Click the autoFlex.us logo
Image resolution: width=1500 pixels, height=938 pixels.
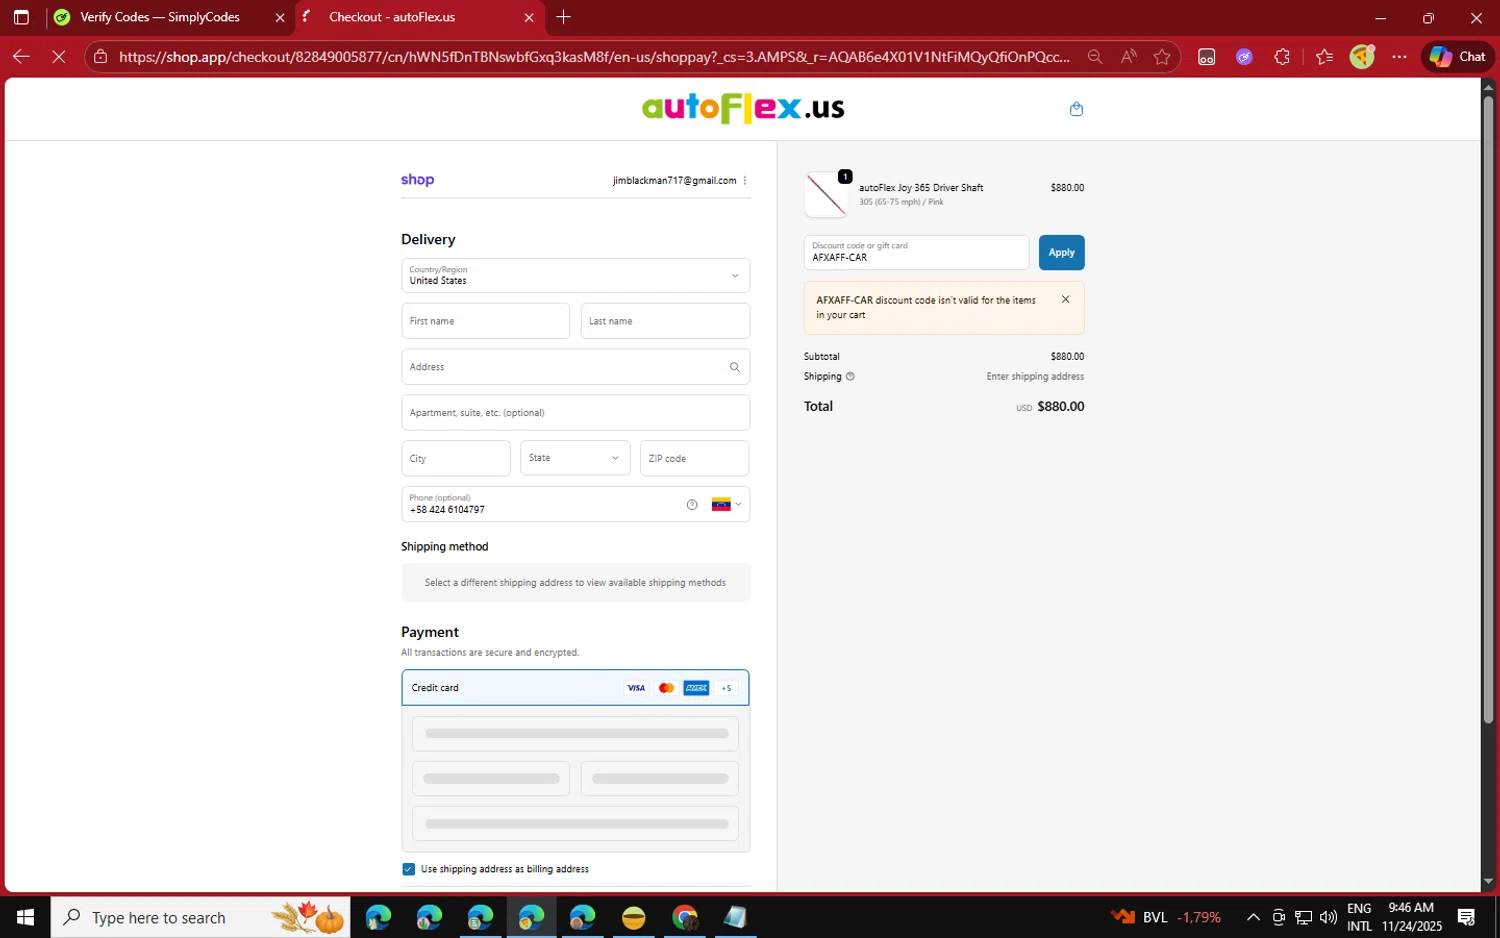[x=743, y=108]
